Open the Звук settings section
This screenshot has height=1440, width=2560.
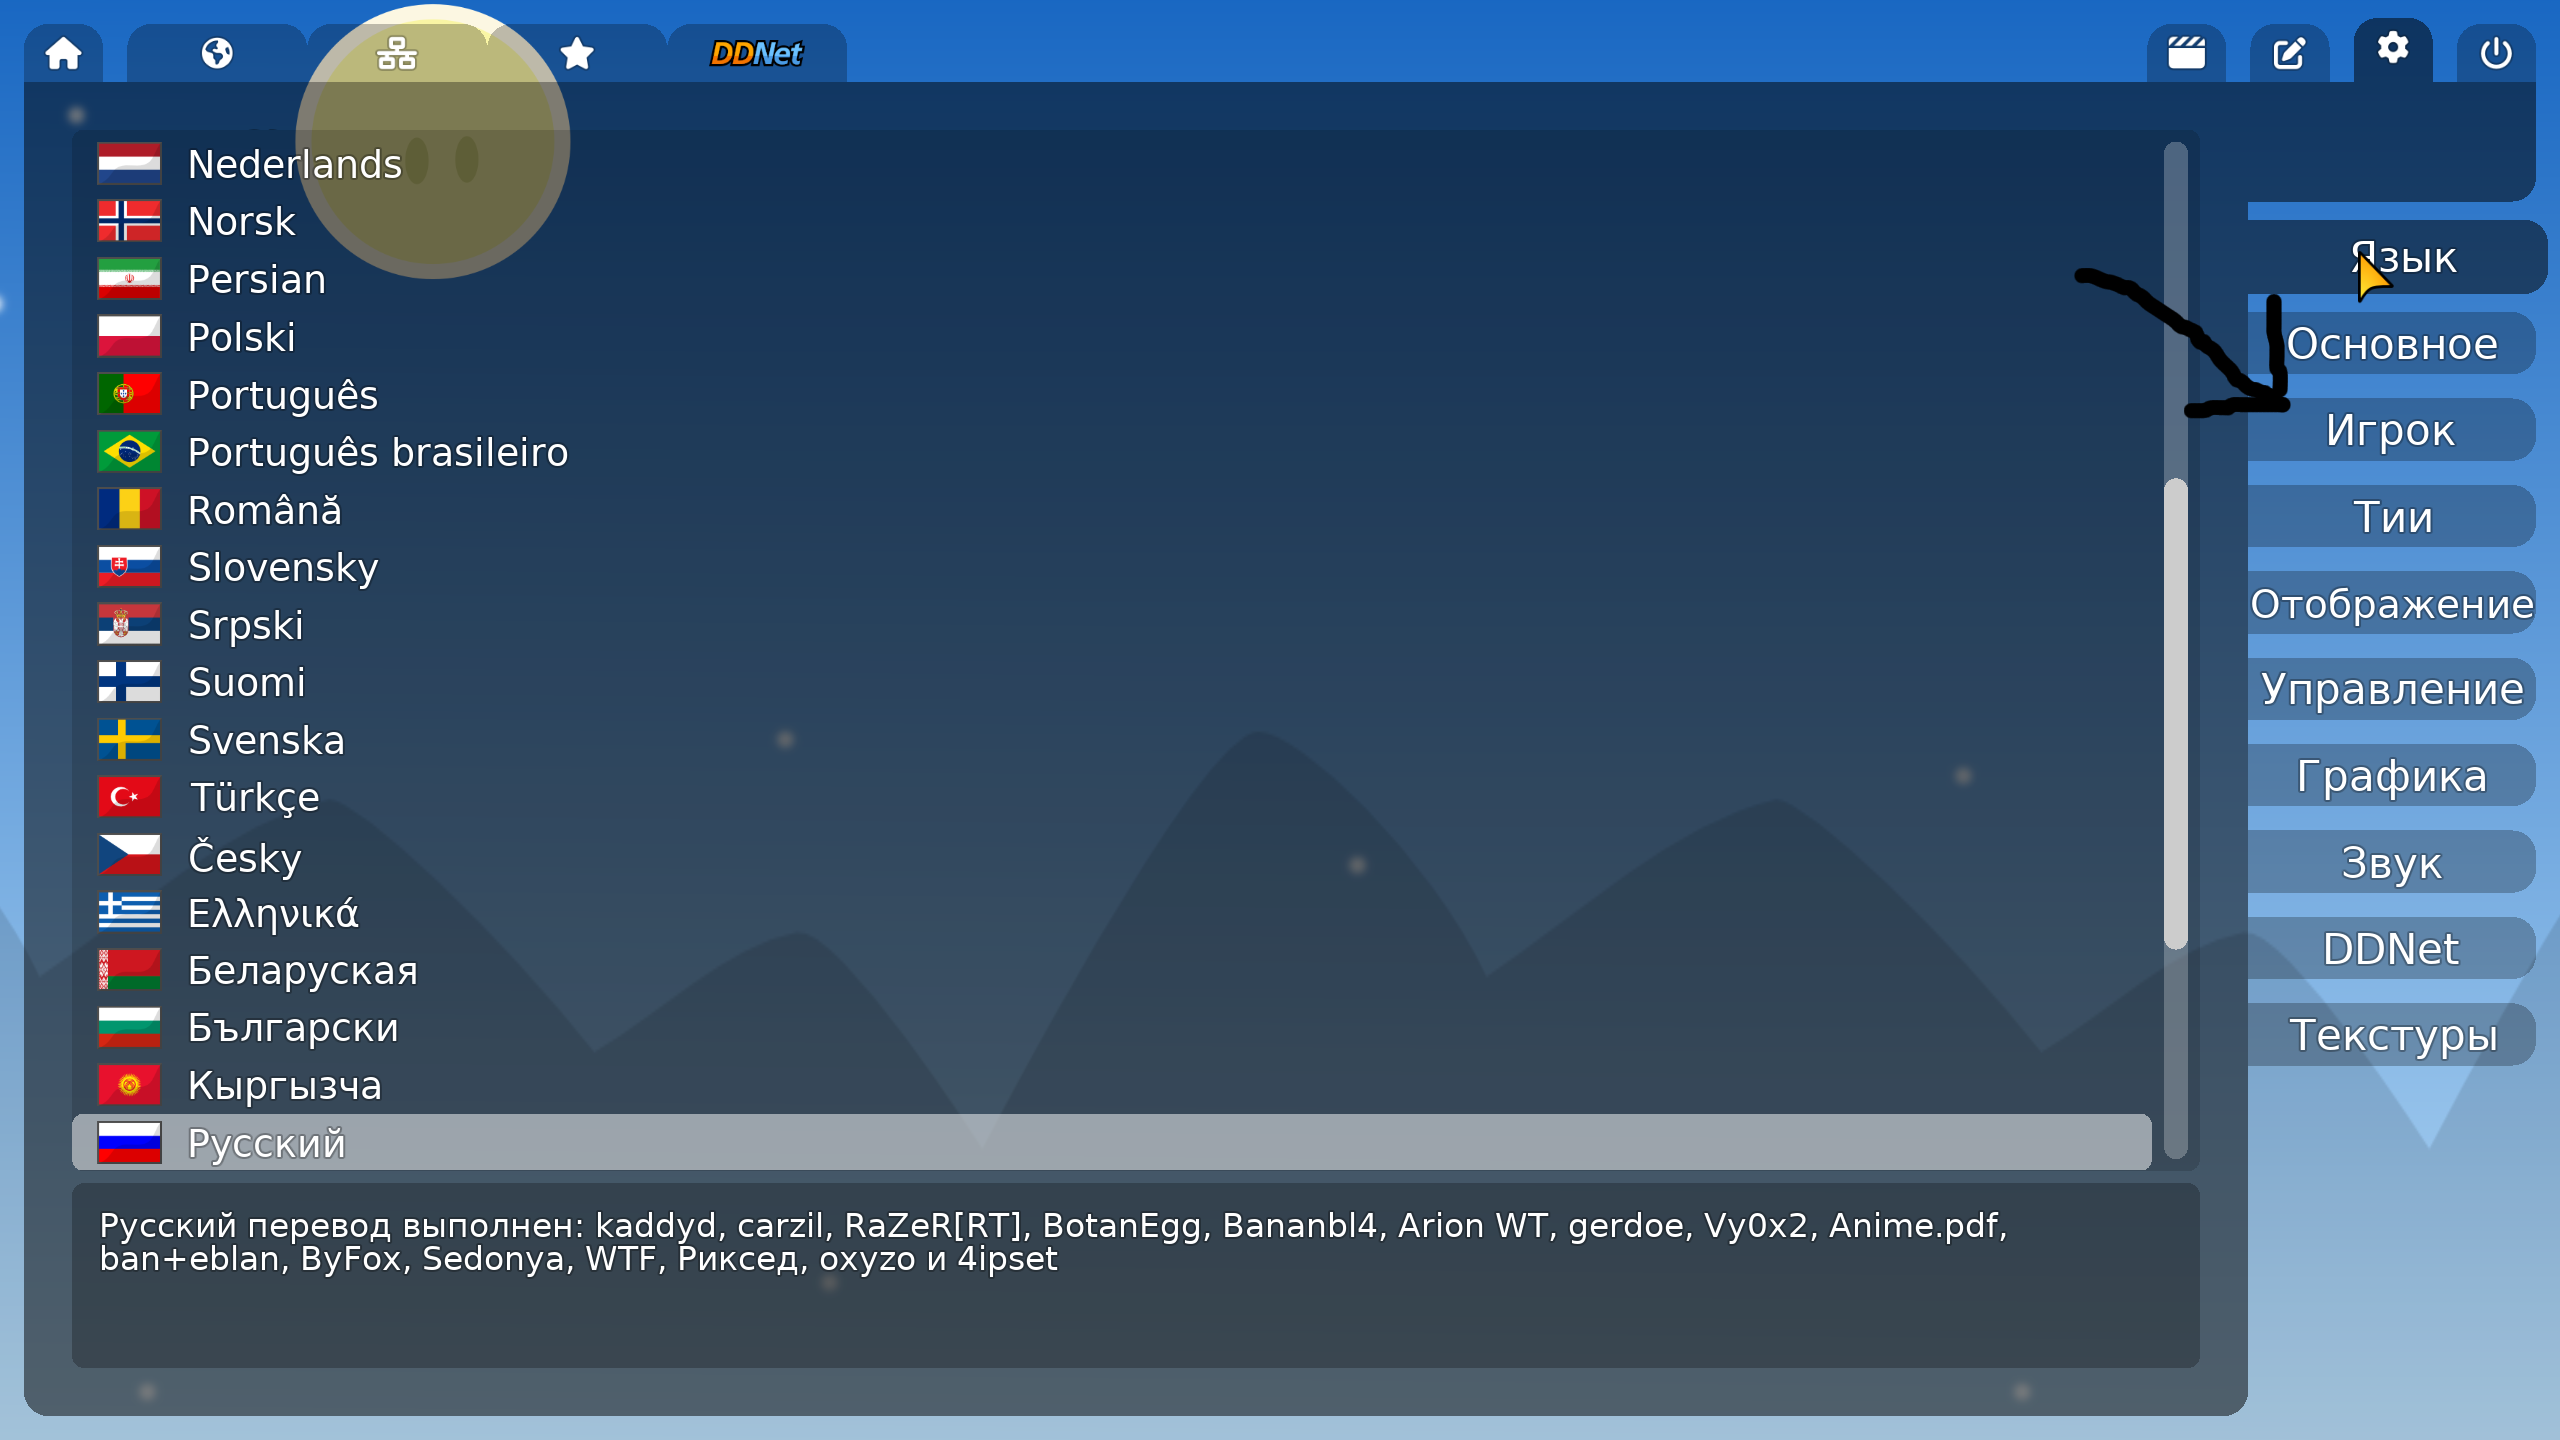point(2391,862)
